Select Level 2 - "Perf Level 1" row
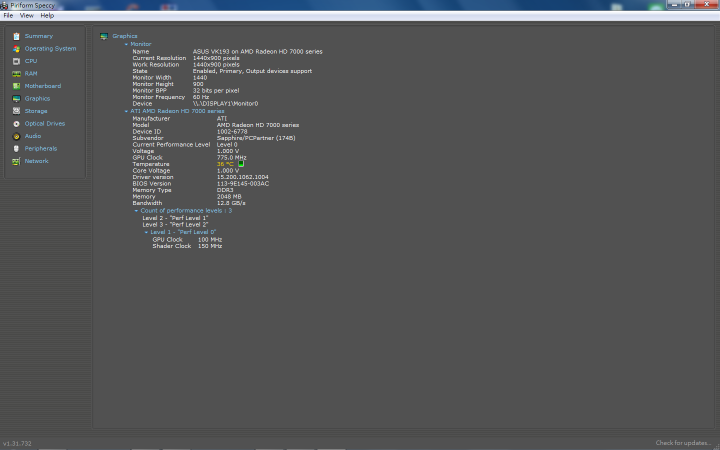 [x=175, y=218]
